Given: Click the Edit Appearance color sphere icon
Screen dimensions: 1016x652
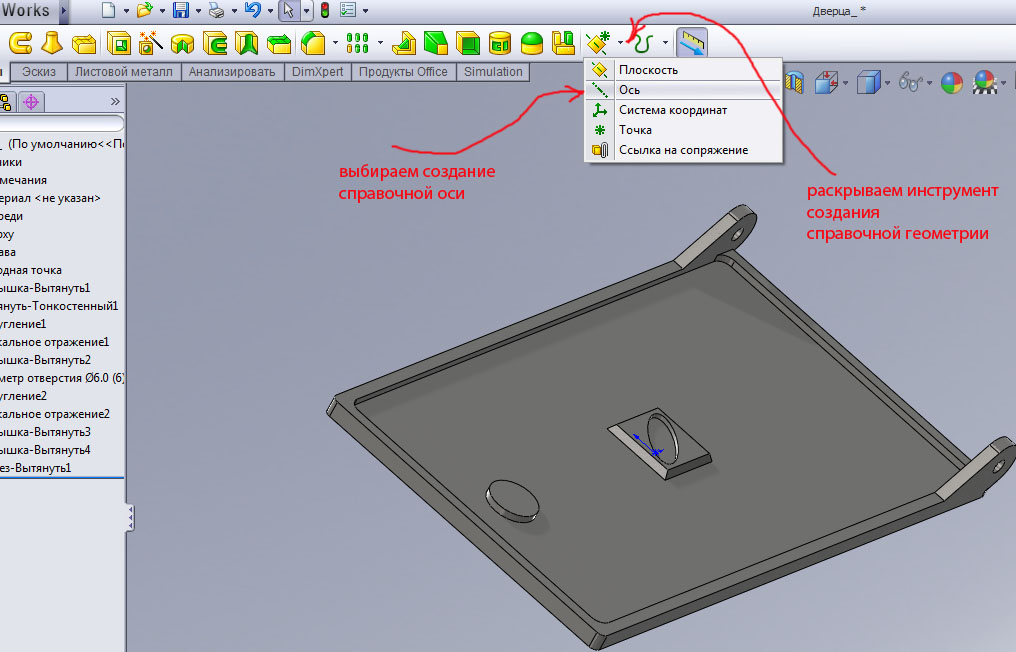Looking at the screenshot, I should 952,84.
